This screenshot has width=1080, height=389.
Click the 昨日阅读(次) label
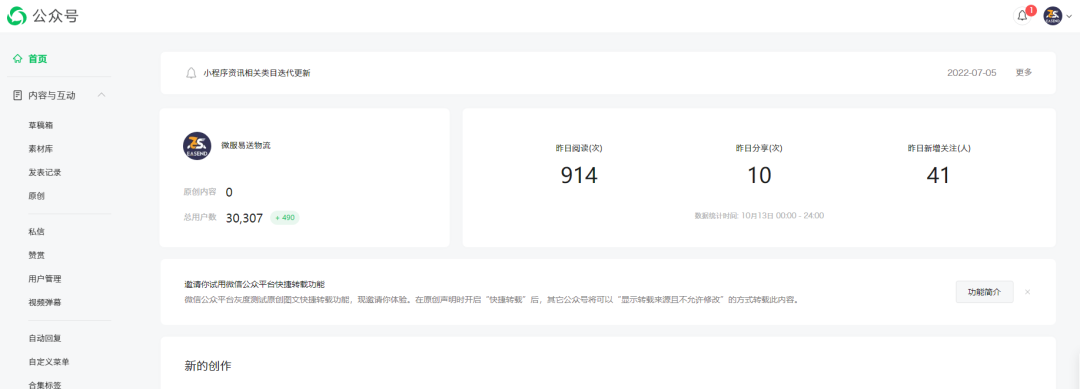pos(579,148)
